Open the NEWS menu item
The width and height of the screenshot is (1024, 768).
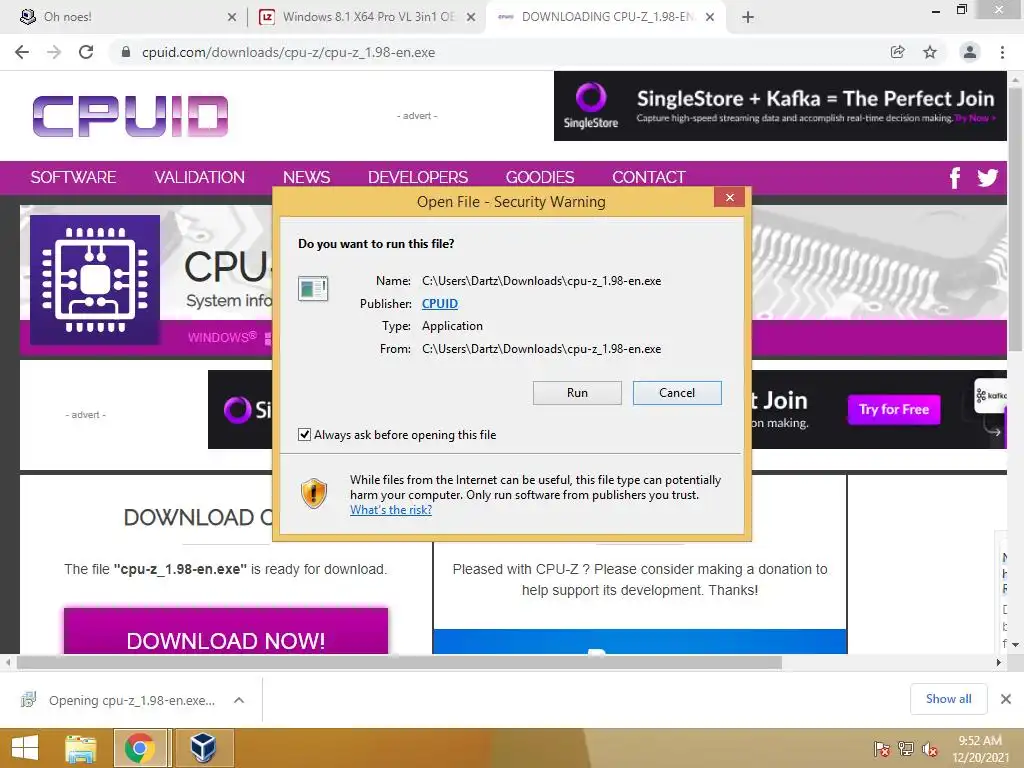306,178
